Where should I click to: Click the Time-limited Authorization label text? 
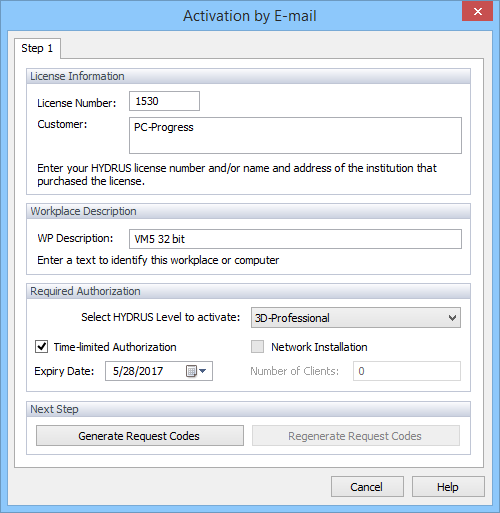[115, 347]
